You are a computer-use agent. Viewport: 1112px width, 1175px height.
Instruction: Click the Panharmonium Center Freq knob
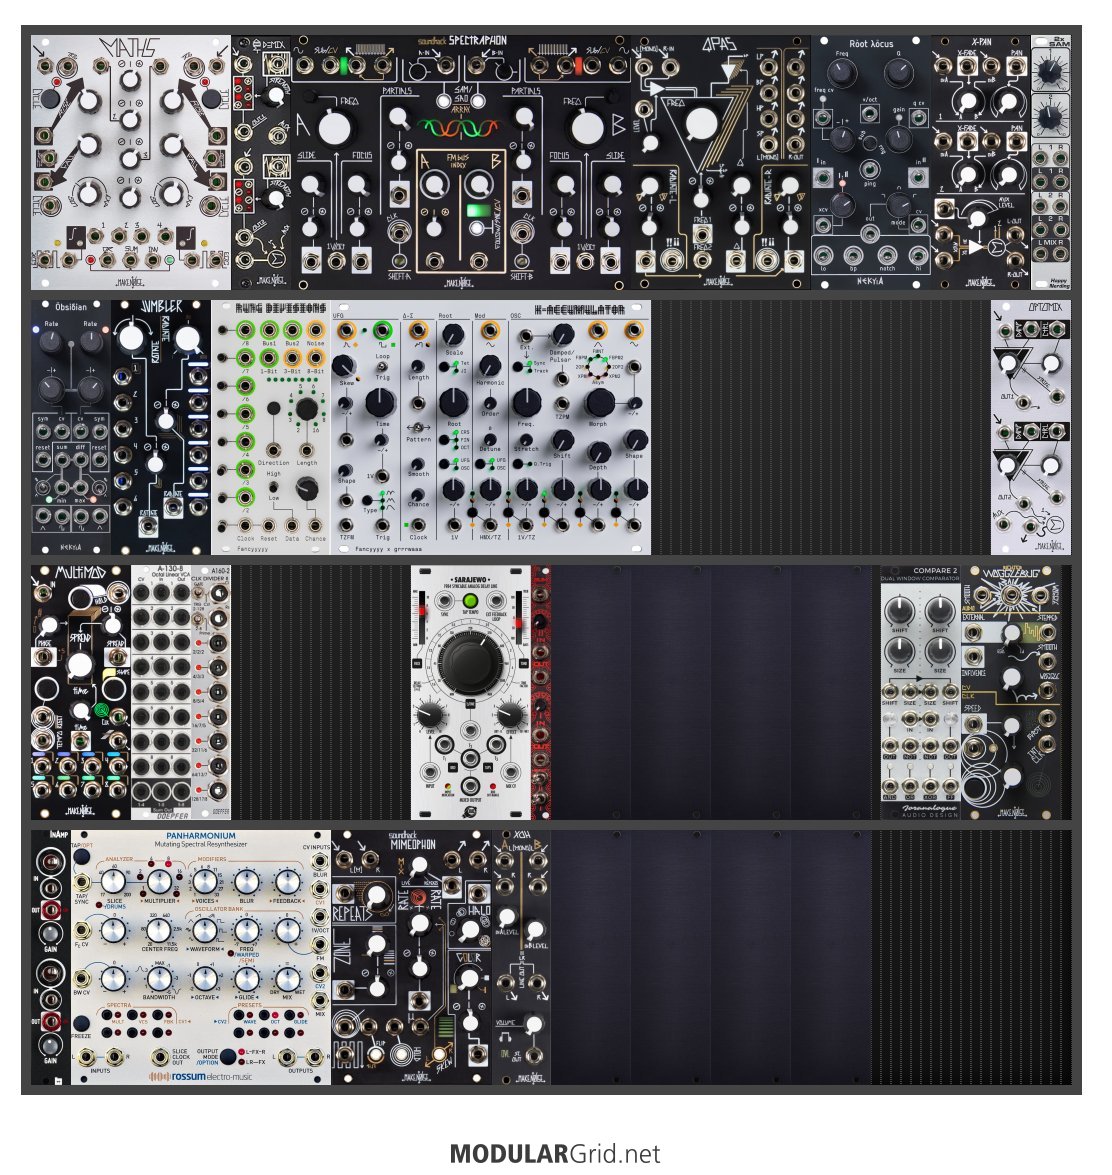(x=159, y=931)
